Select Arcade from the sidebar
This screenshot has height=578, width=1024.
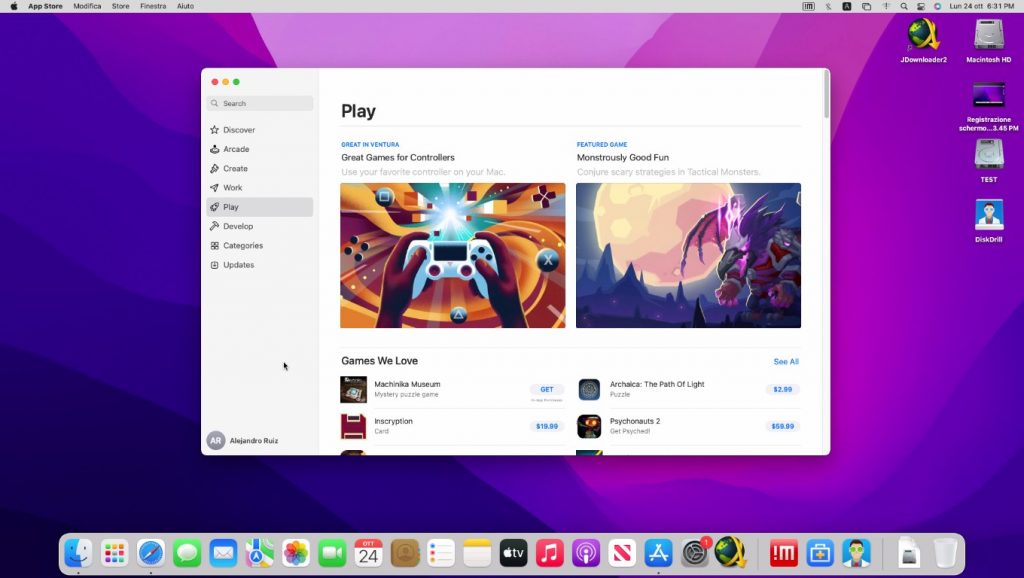tap(235, 148)
